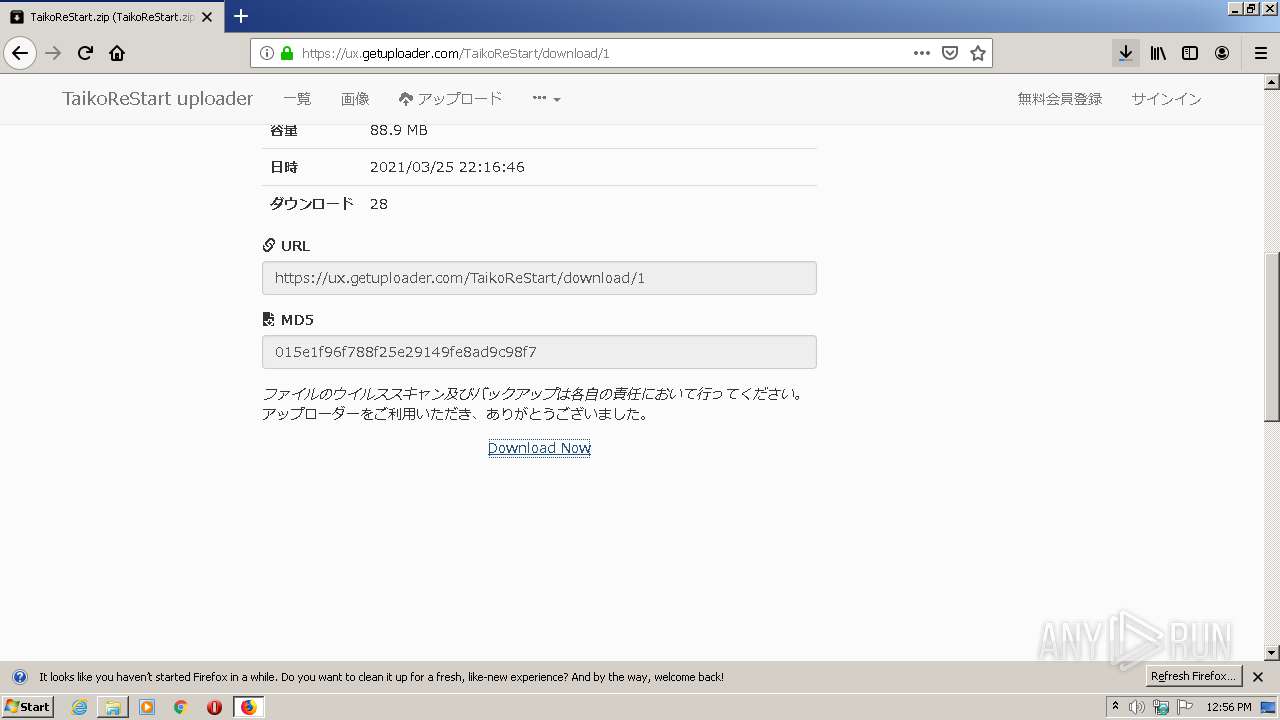Click the Download Now link
Viewport: 1280px width, 720px height.
pyautogui.click(x=539, y=448)
